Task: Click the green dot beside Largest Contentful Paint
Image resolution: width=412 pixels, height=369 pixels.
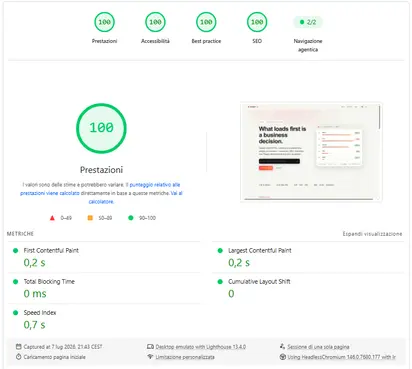Action: point(220,250)
